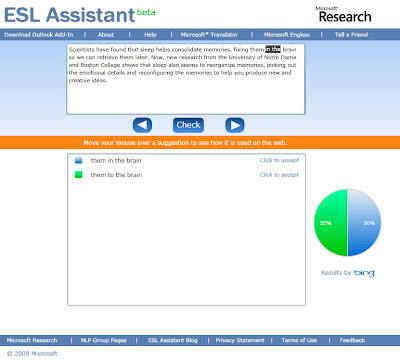Click the Check button
The image size is (400, 360).
(188, 125)
